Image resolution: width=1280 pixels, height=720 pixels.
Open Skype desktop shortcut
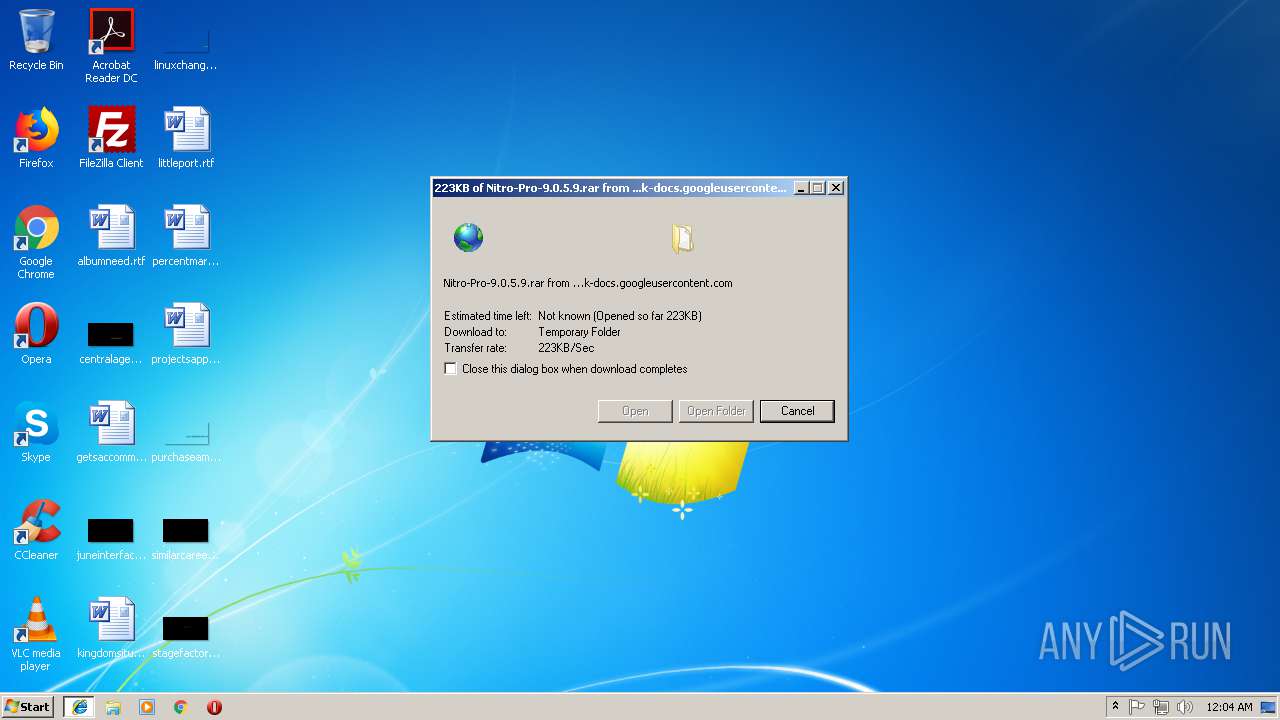tap(36, 432)
